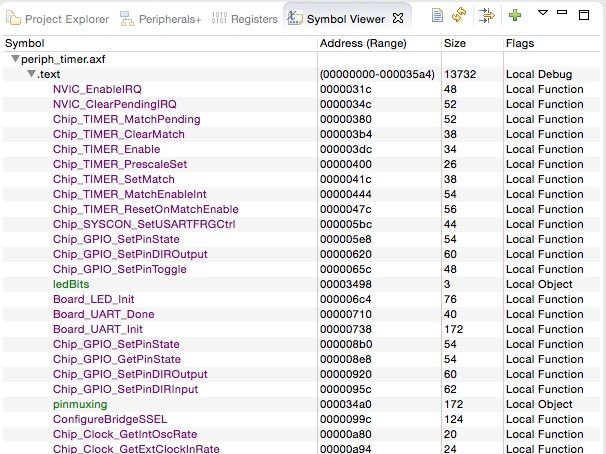Click the Local Debug flag cell
This screenshot has width=606, height=454.
[x=539, y=74]
